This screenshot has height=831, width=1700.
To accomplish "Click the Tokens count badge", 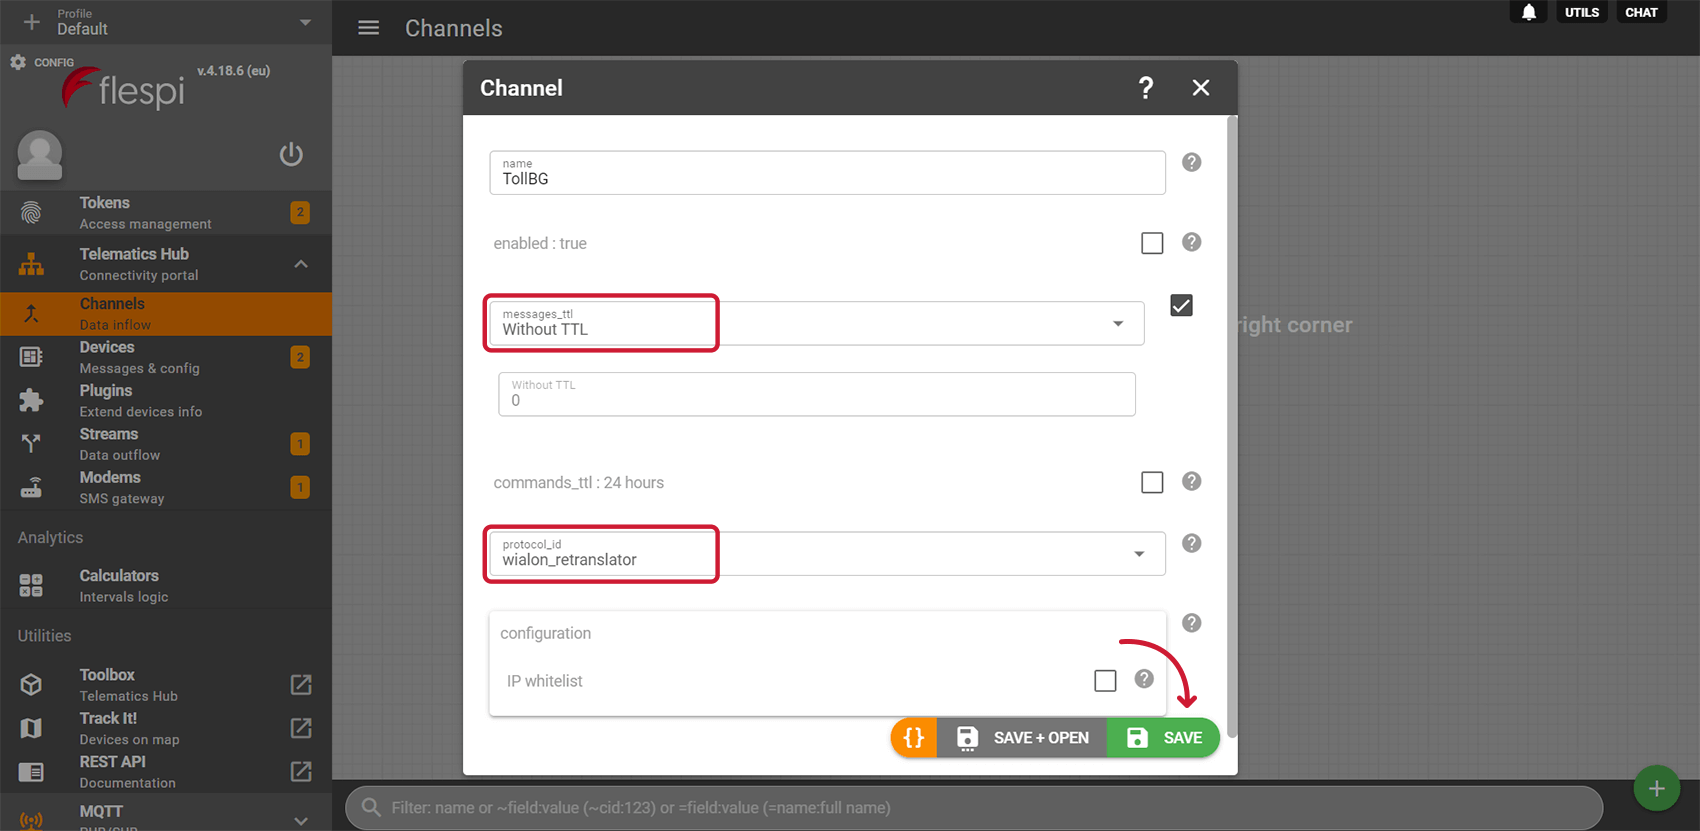I will 300,212.
